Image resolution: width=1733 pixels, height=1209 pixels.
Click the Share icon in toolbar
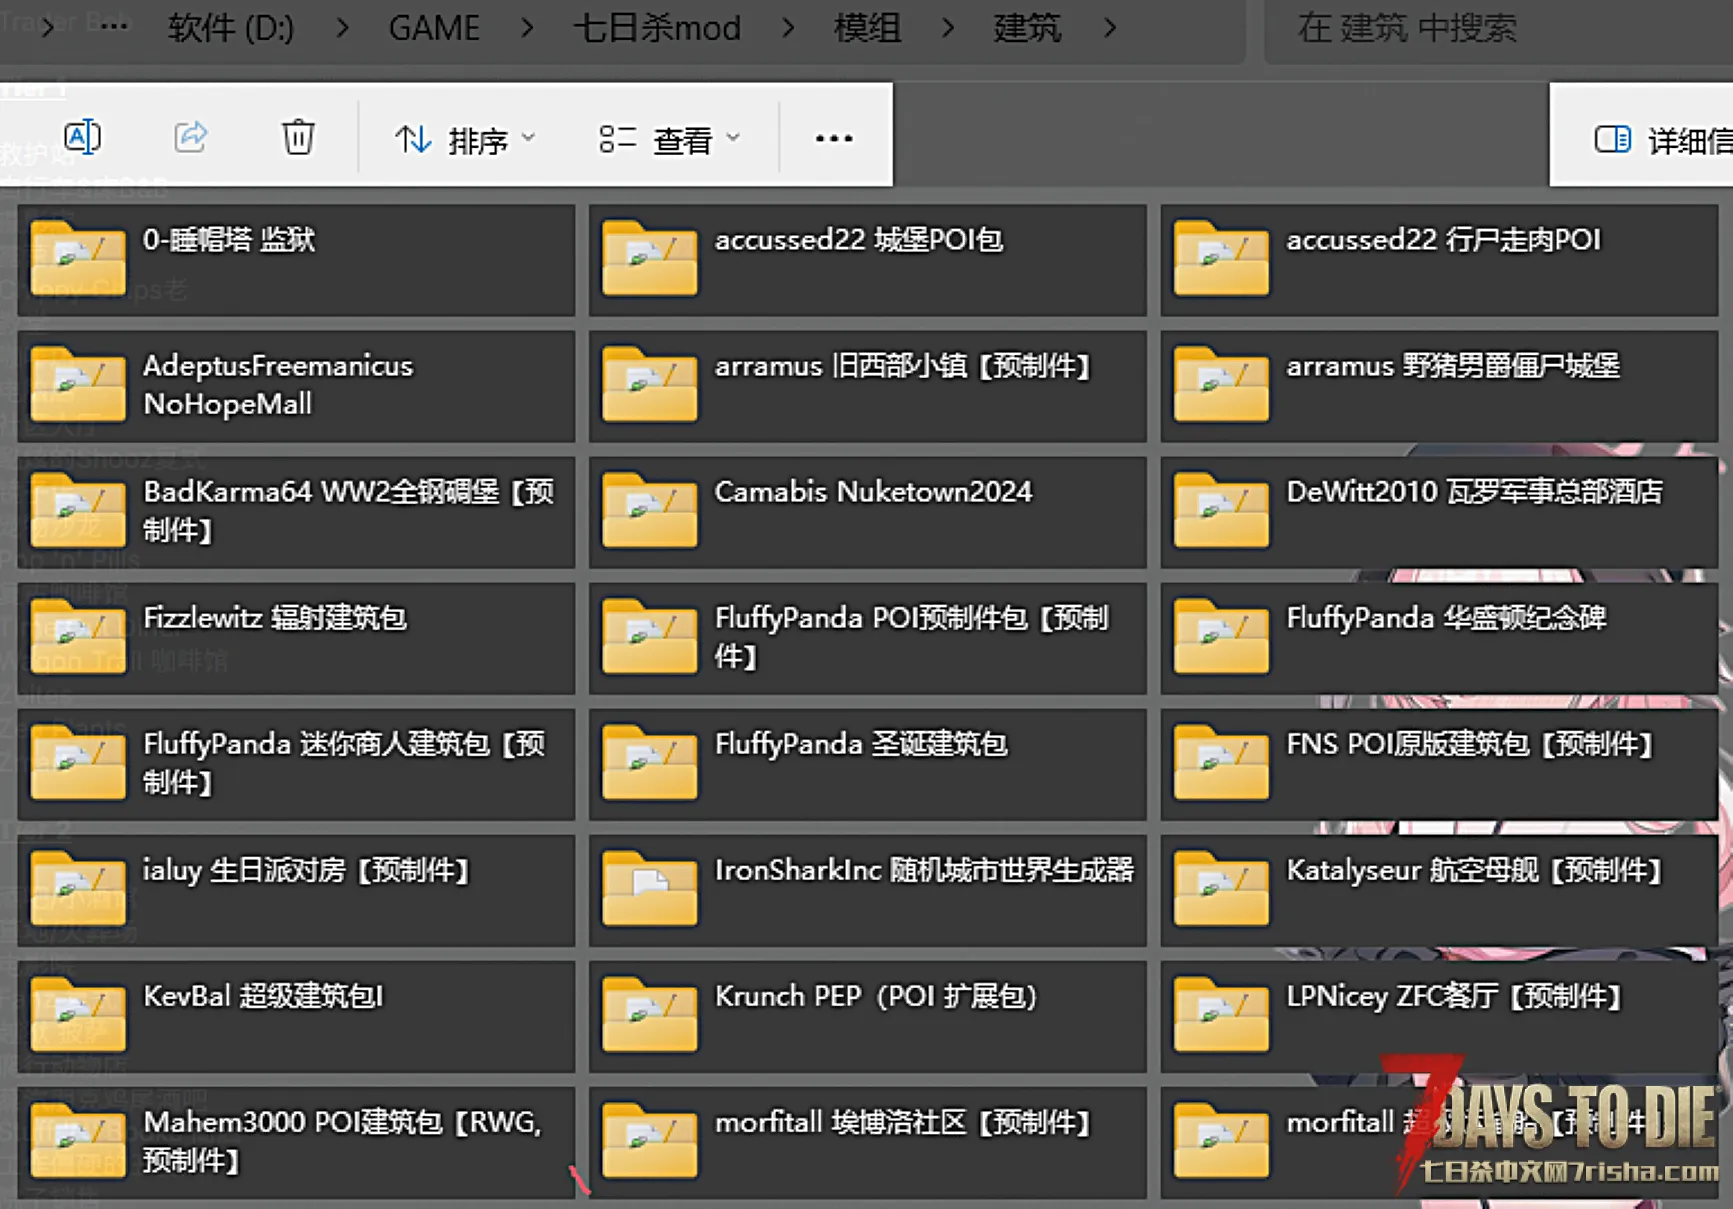click(x=190, y=137)
